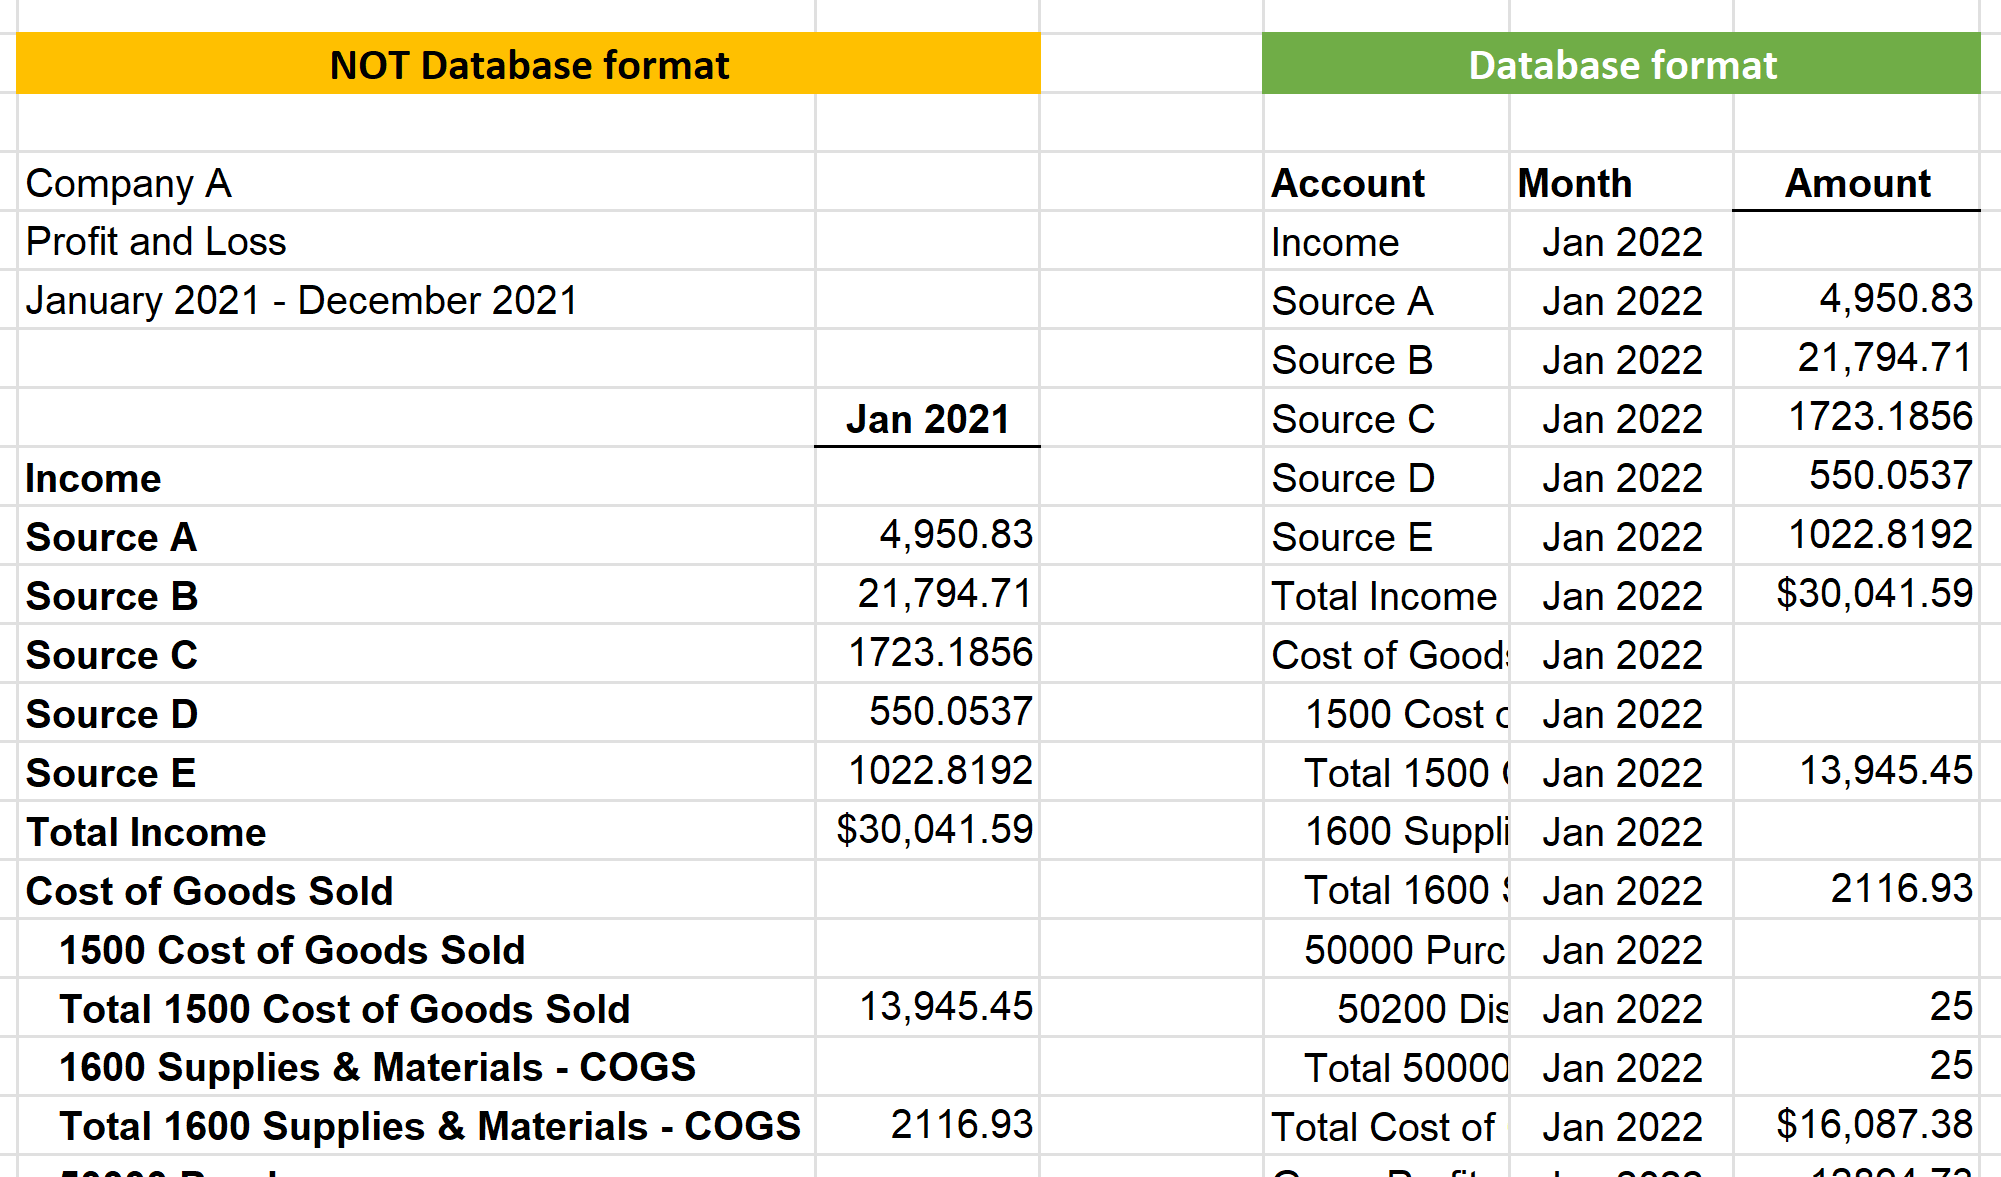Click the bold Cost of Goods Sold cell
This screenshot has height=1177, width=2001.
(209, 891)
